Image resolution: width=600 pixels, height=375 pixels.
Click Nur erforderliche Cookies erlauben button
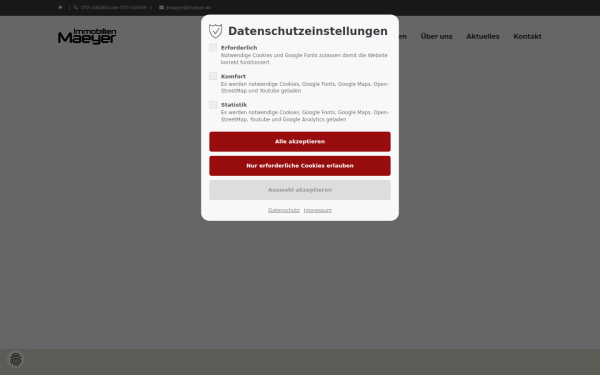300,166
